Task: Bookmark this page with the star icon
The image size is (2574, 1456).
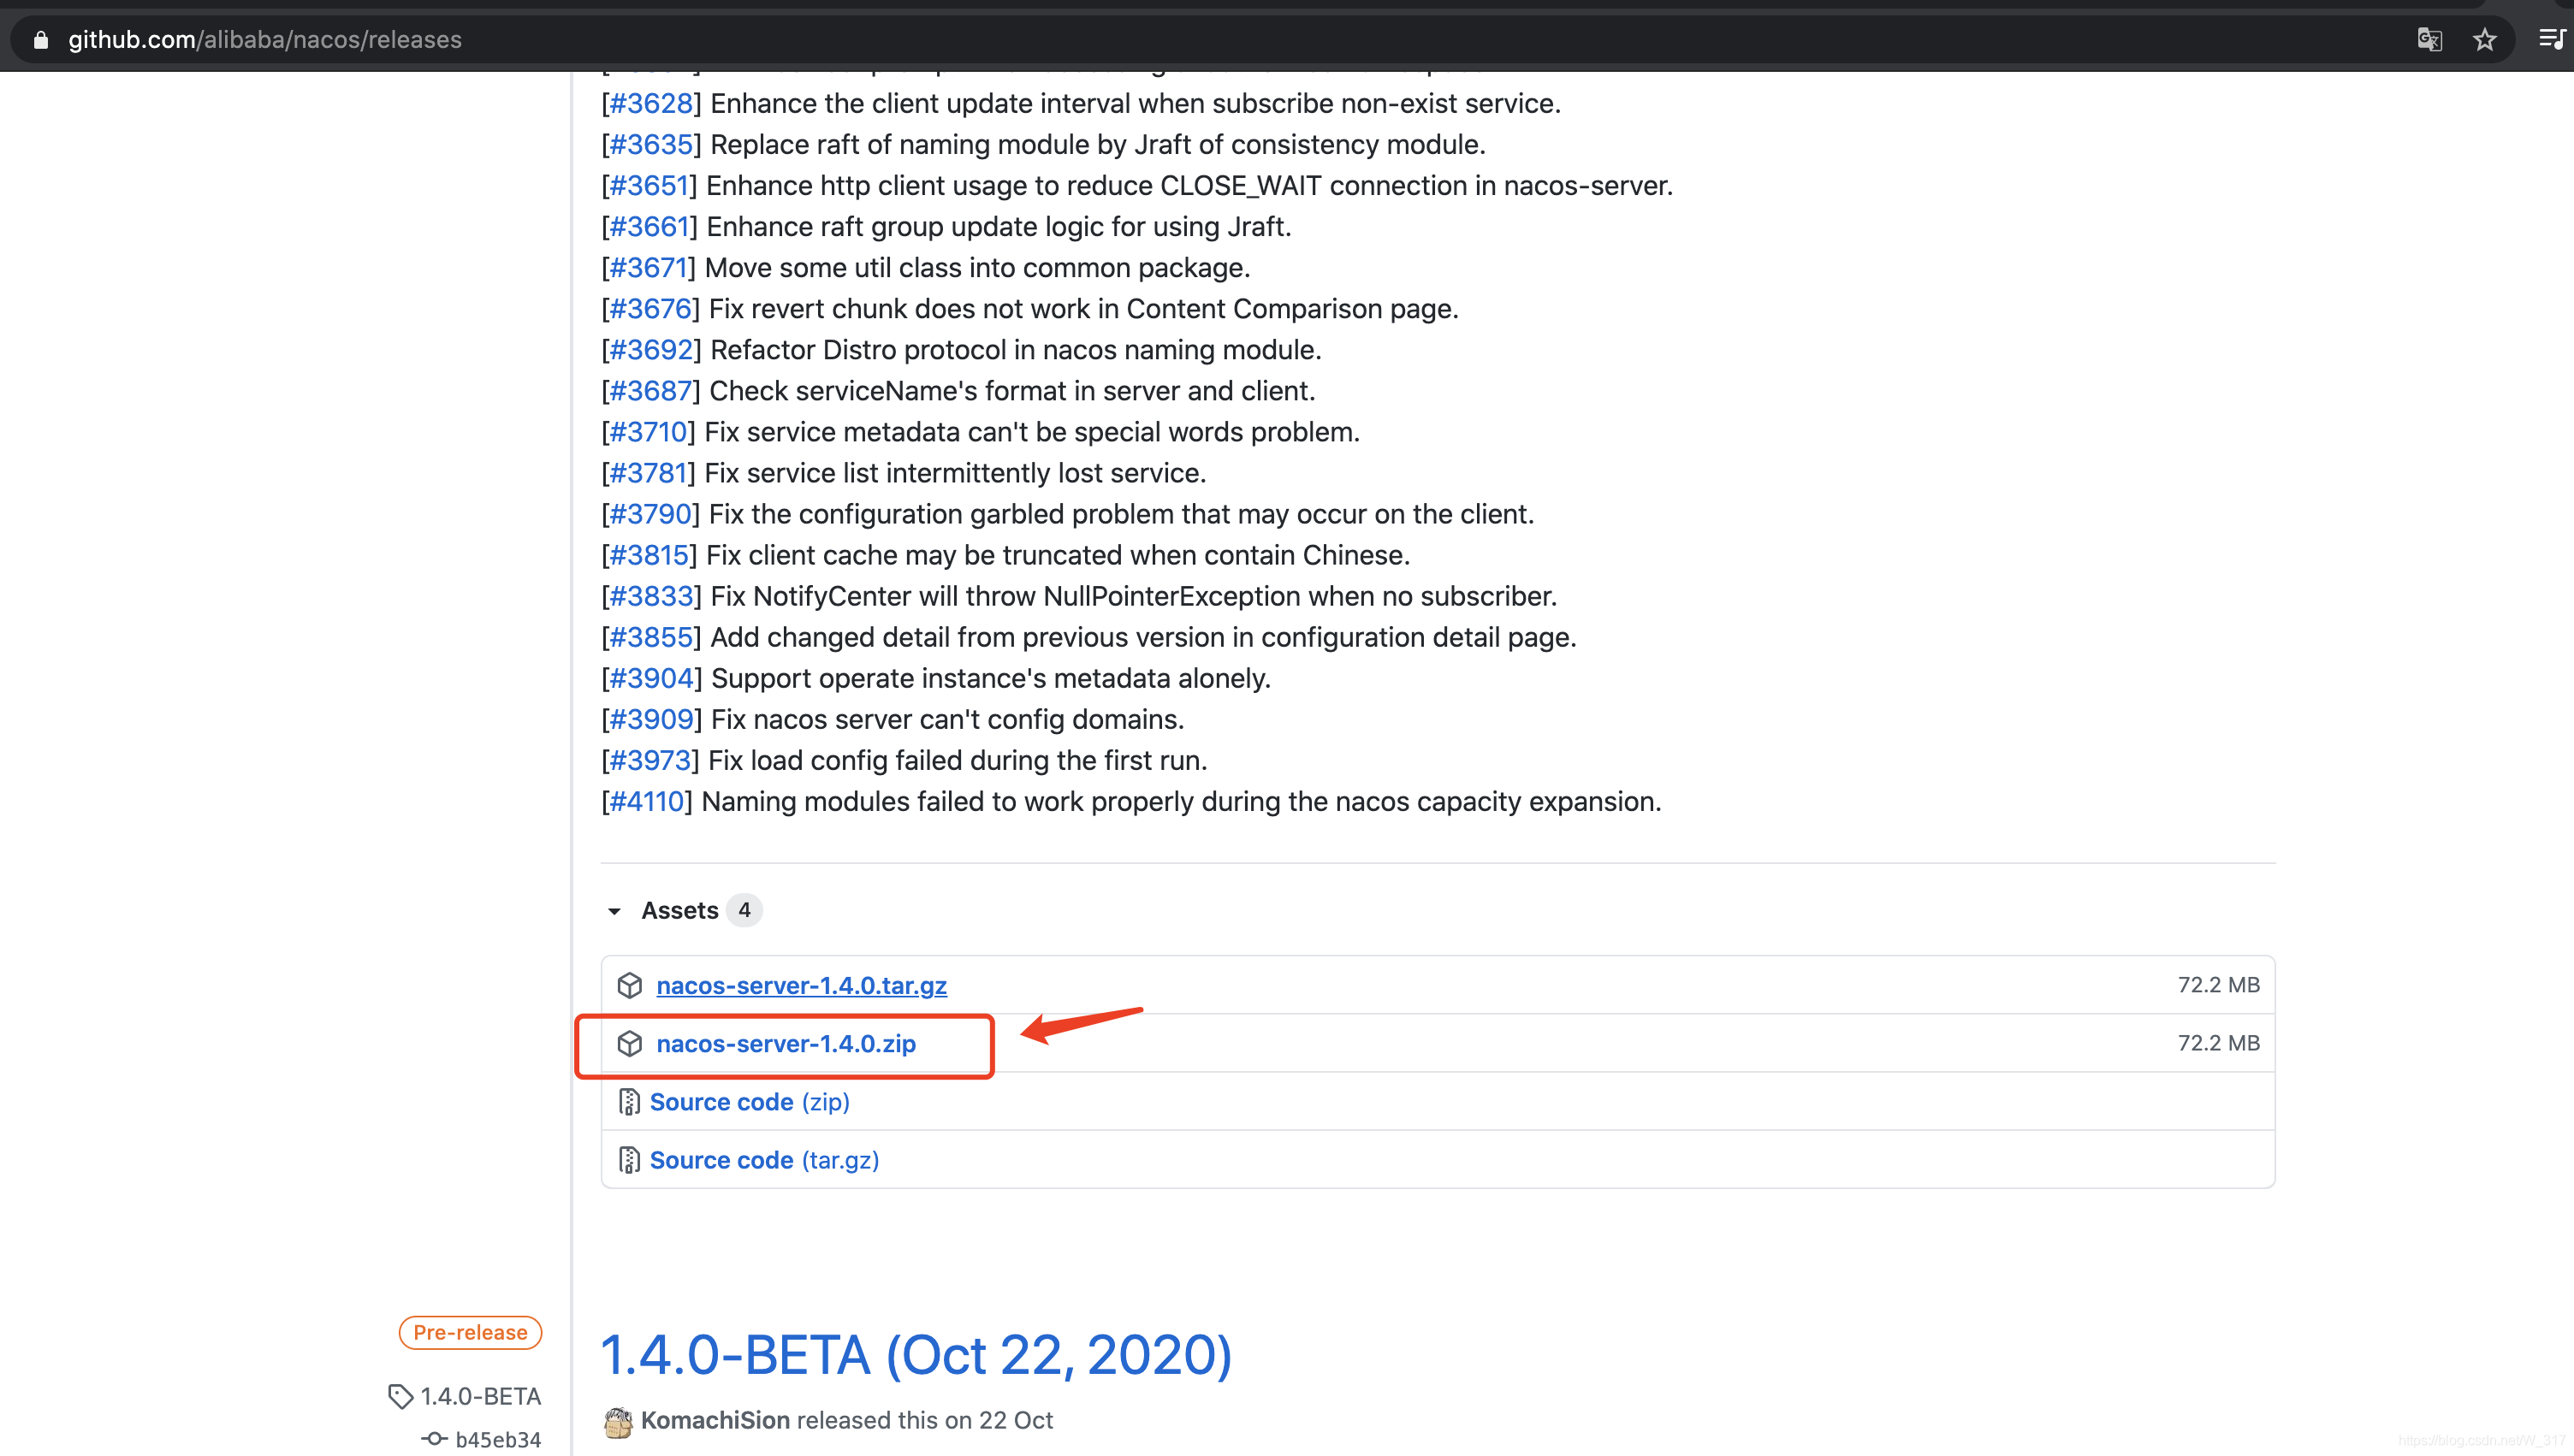Action: tap(2484, 40)
